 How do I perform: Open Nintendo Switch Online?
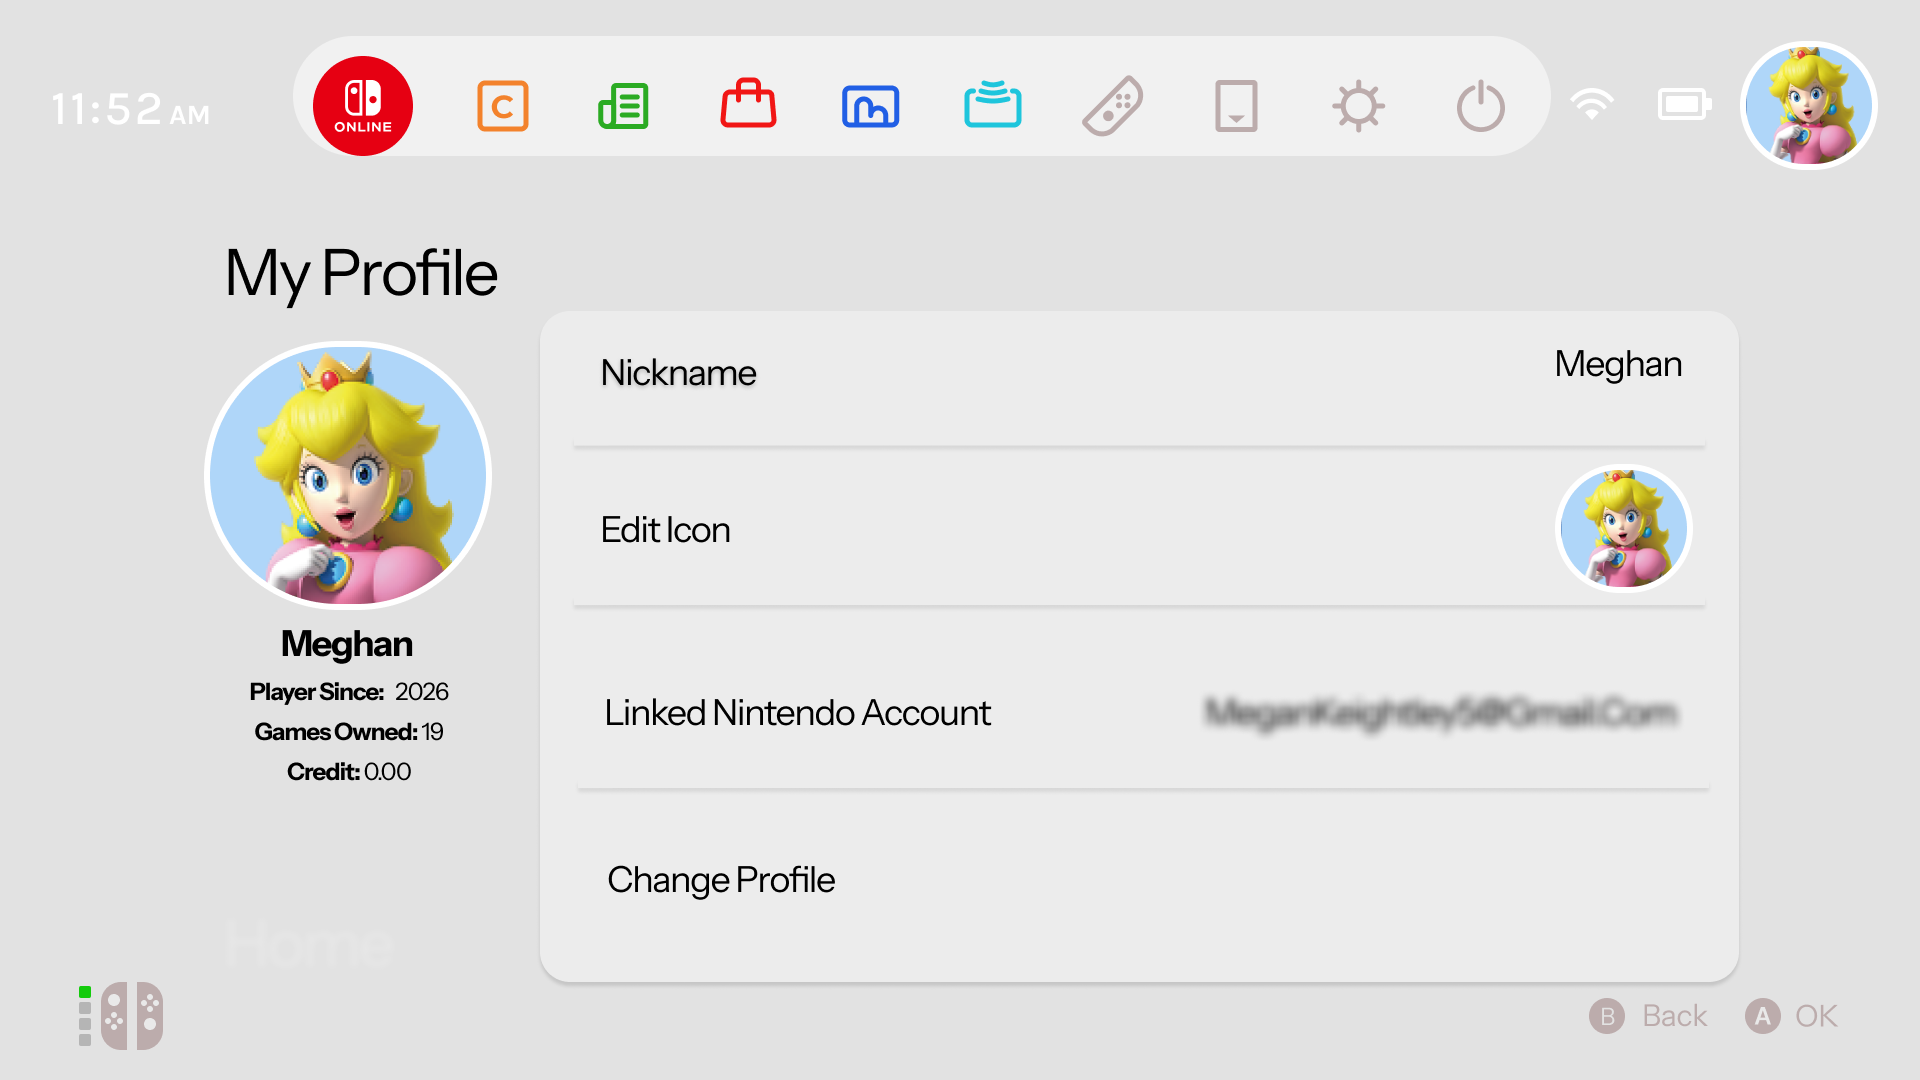363,106
